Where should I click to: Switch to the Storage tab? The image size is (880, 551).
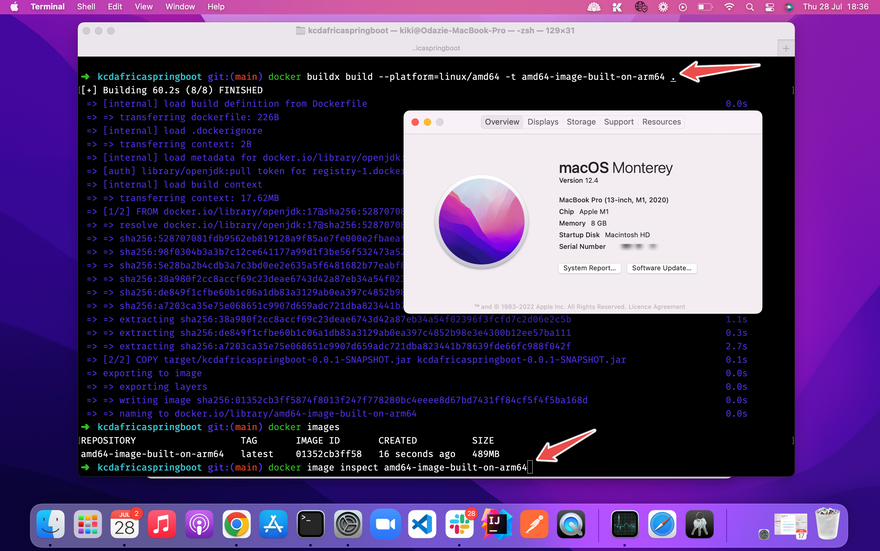pyautogui.click(x=581, y=122)
